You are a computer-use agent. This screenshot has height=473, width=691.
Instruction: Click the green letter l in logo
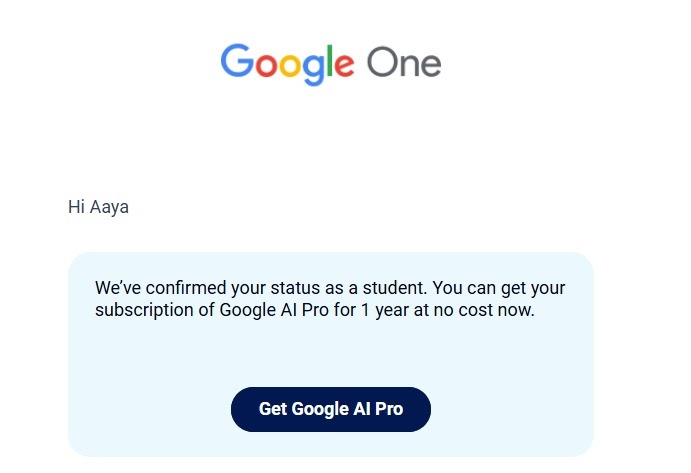click(x=331, y=60)
